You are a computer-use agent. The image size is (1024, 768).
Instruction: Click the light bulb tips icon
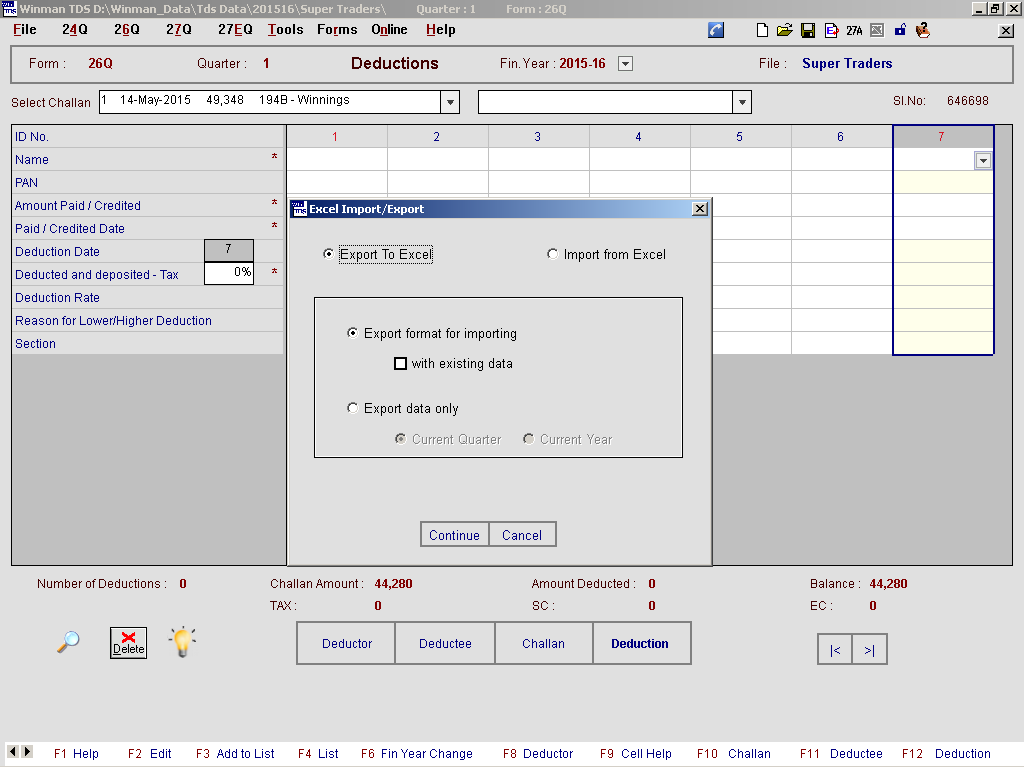point(182,642)
